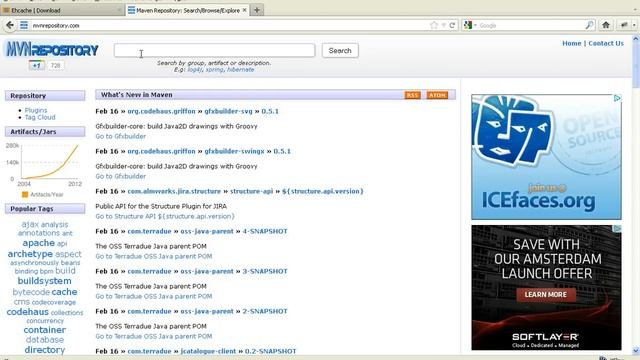Open the com.almworks.jira.structure group link
Image resolution: width=640 pixels, height=360 pixels.
point(174,191)
